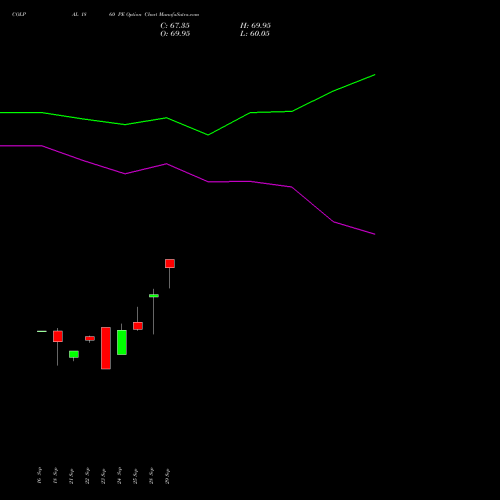The width and height of the screenshot is (500, 500).
Task: Select the red candle above 25 Sep
Action: [138, 326]
